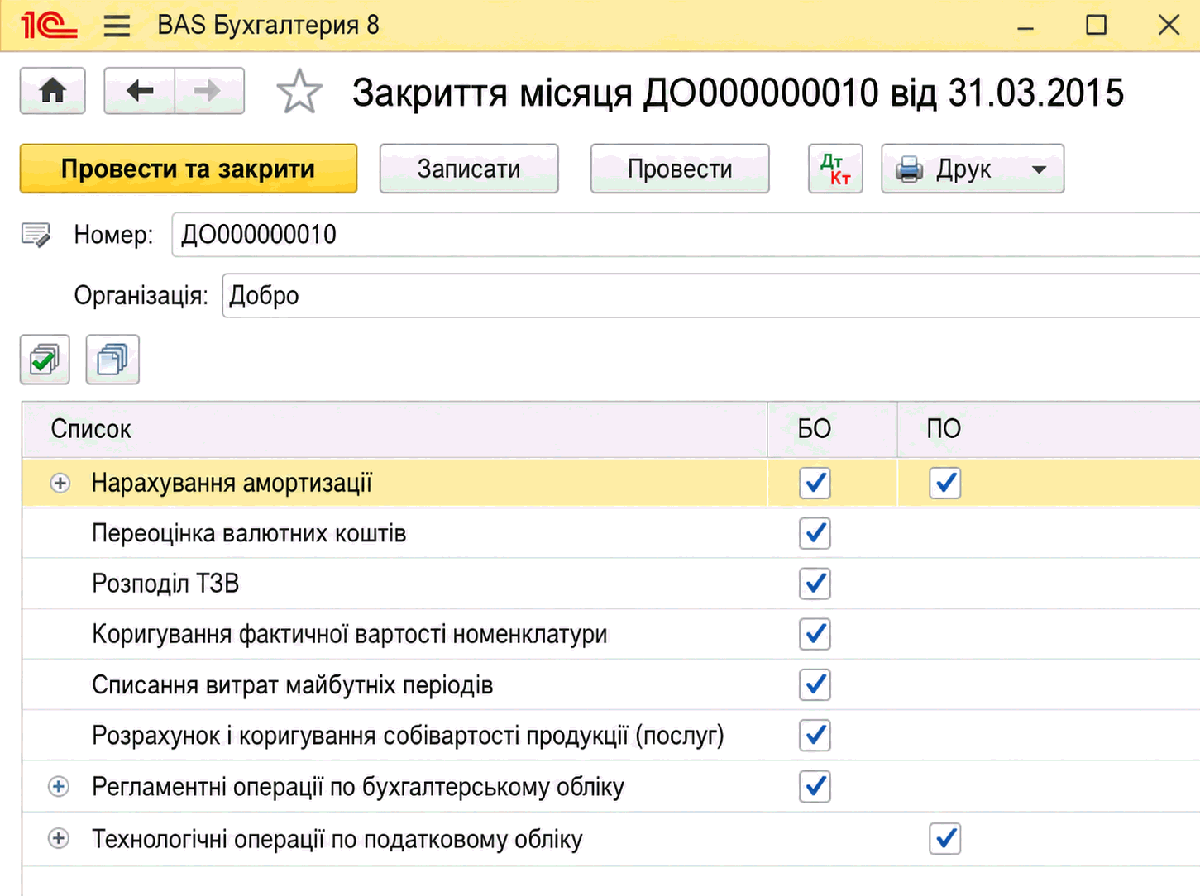Expand Нарахування амортизації row
1200x896 pixels.
click(60, 484)
